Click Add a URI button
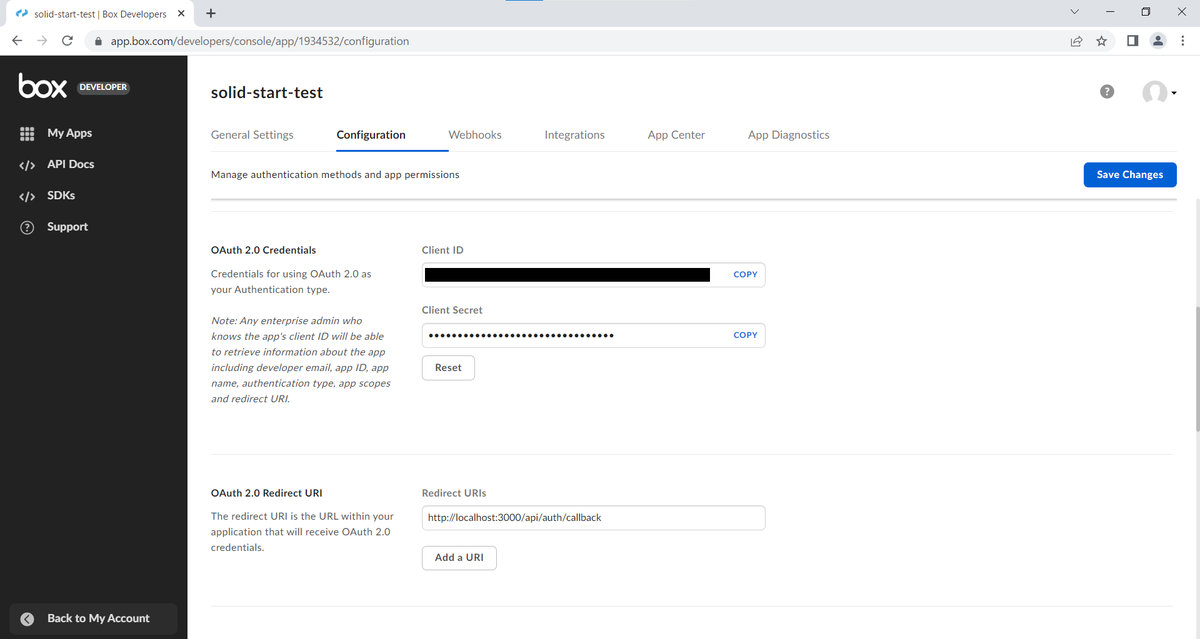The height and width of the screenshot is (639, 1200). pyautogui.click(x=459, y=557)
